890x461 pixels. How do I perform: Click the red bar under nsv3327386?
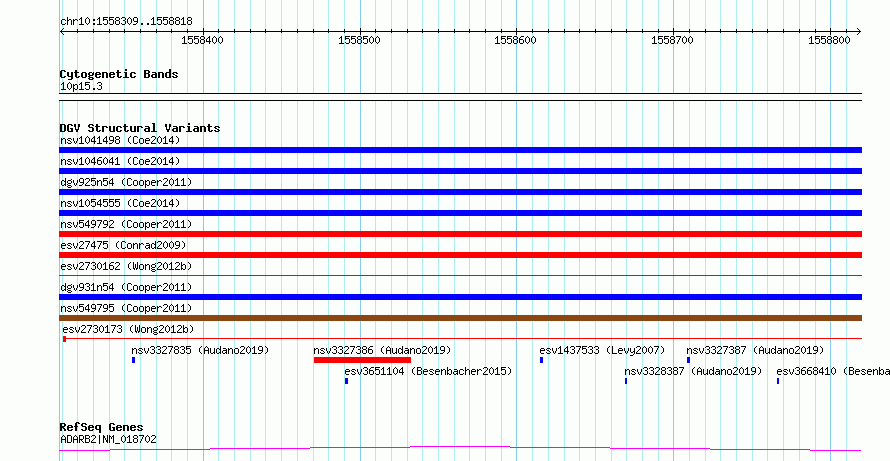(x=362, y=360)
